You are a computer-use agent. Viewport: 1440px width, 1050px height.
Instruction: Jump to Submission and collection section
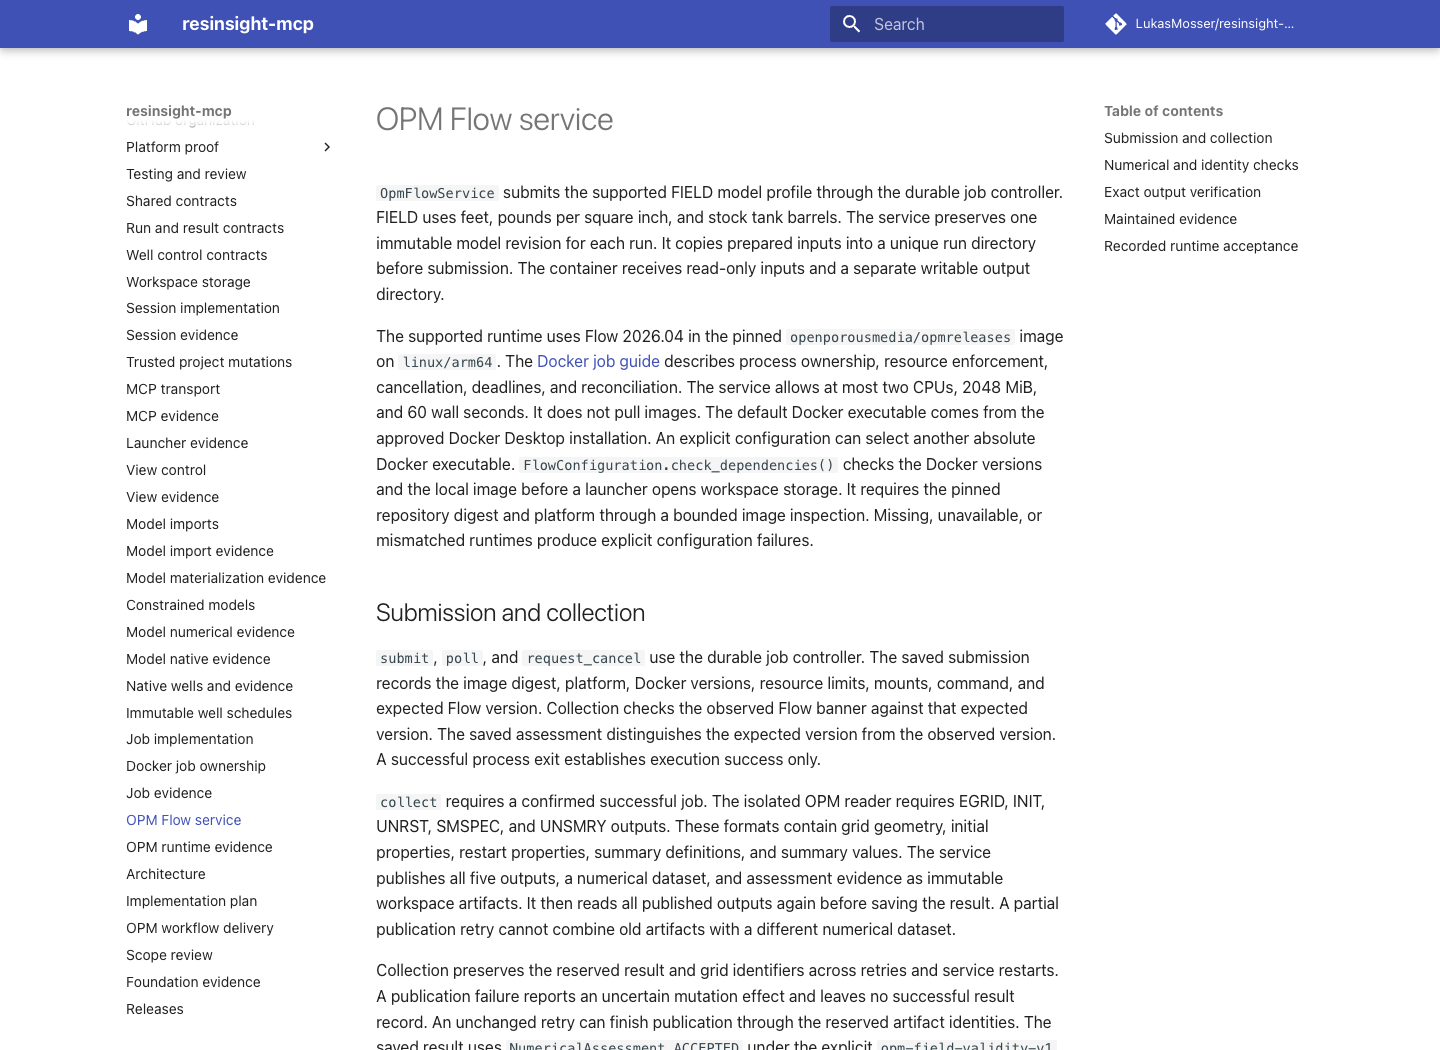[1188, 138]
